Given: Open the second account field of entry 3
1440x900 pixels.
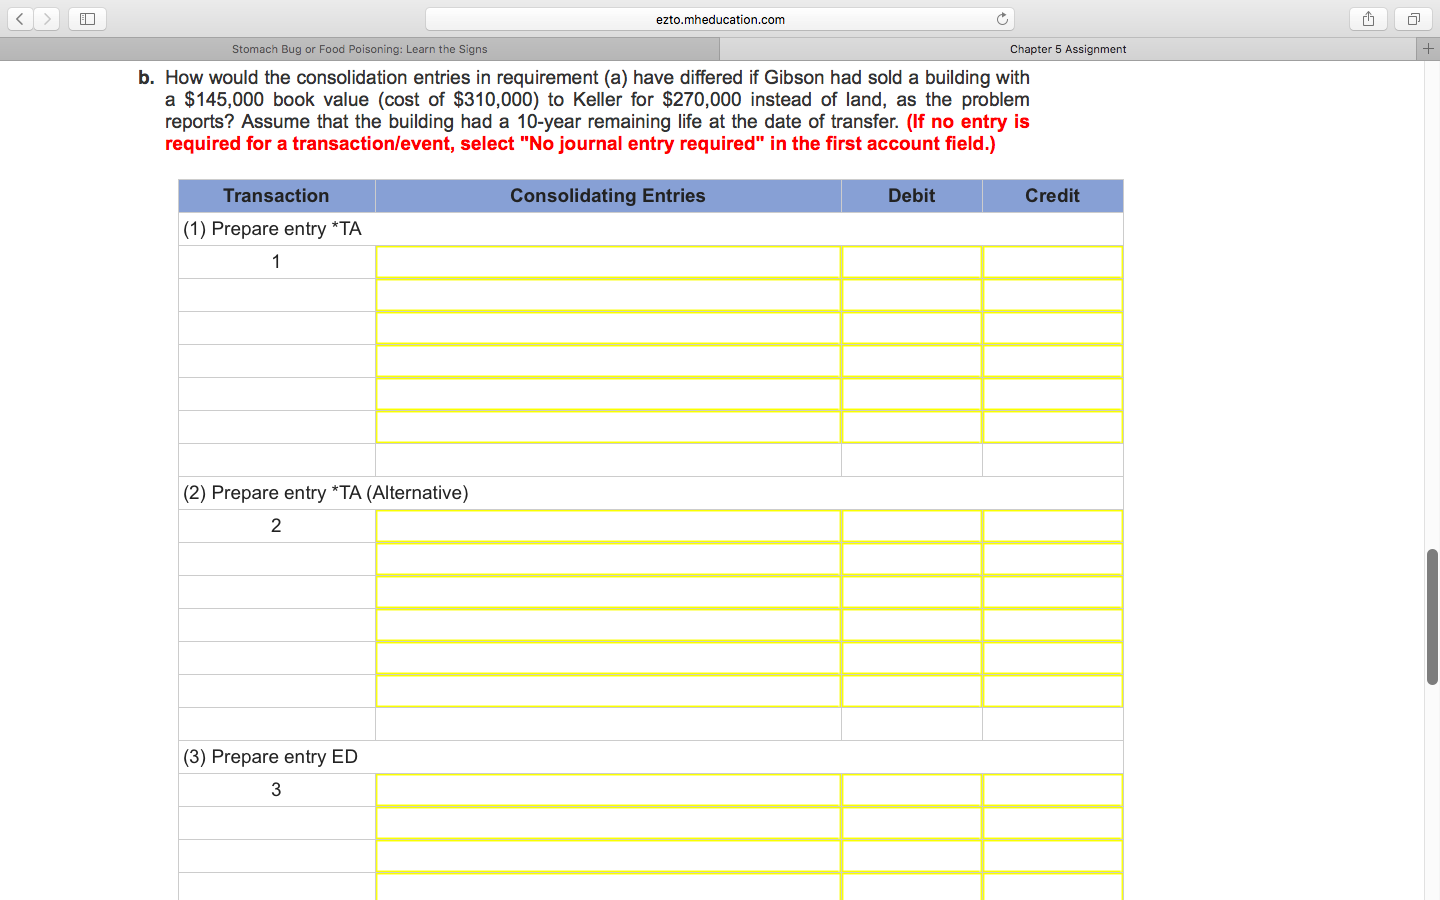Looking at the screenshot, I should coord(608,823).
